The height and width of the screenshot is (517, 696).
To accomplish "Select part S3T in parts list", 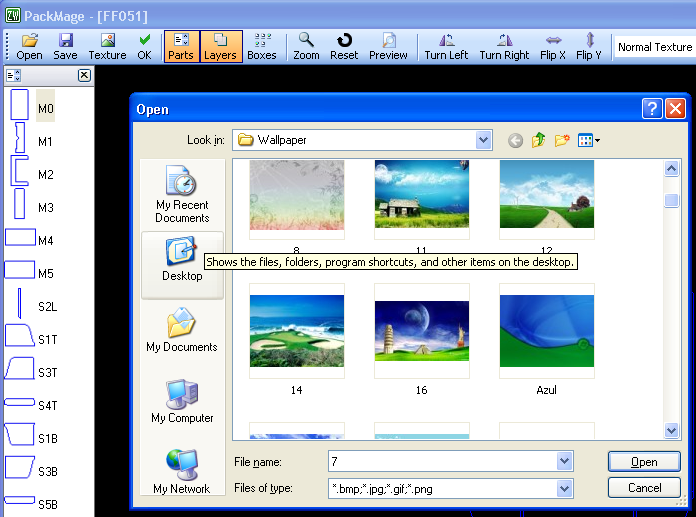I will (31, 370).
